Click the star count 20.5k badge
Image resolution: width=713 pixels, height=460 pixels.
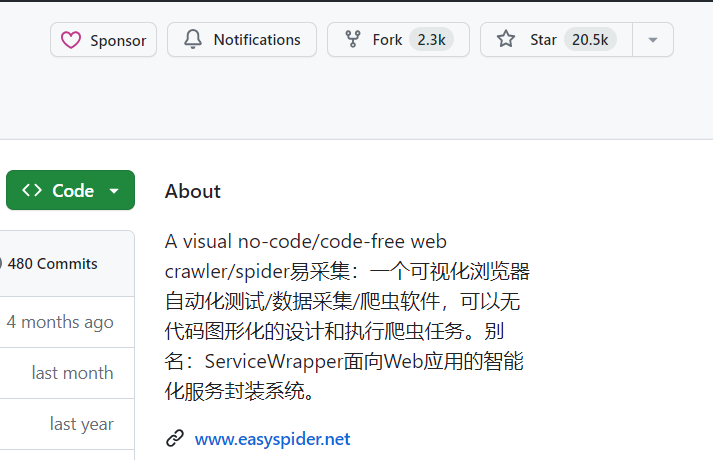(590, 40)
